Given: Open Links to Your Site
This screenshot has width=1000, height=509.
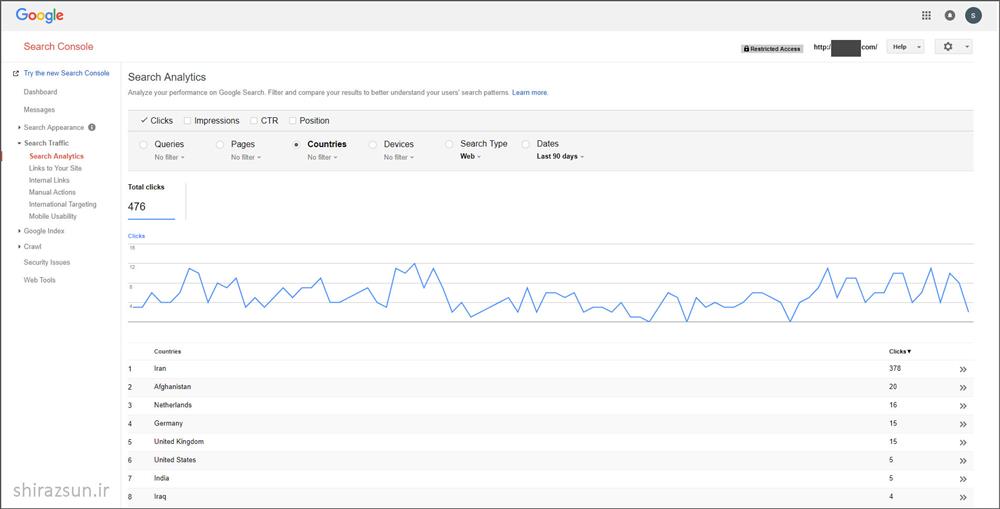Looking at the screenshot, I should 55,168.
